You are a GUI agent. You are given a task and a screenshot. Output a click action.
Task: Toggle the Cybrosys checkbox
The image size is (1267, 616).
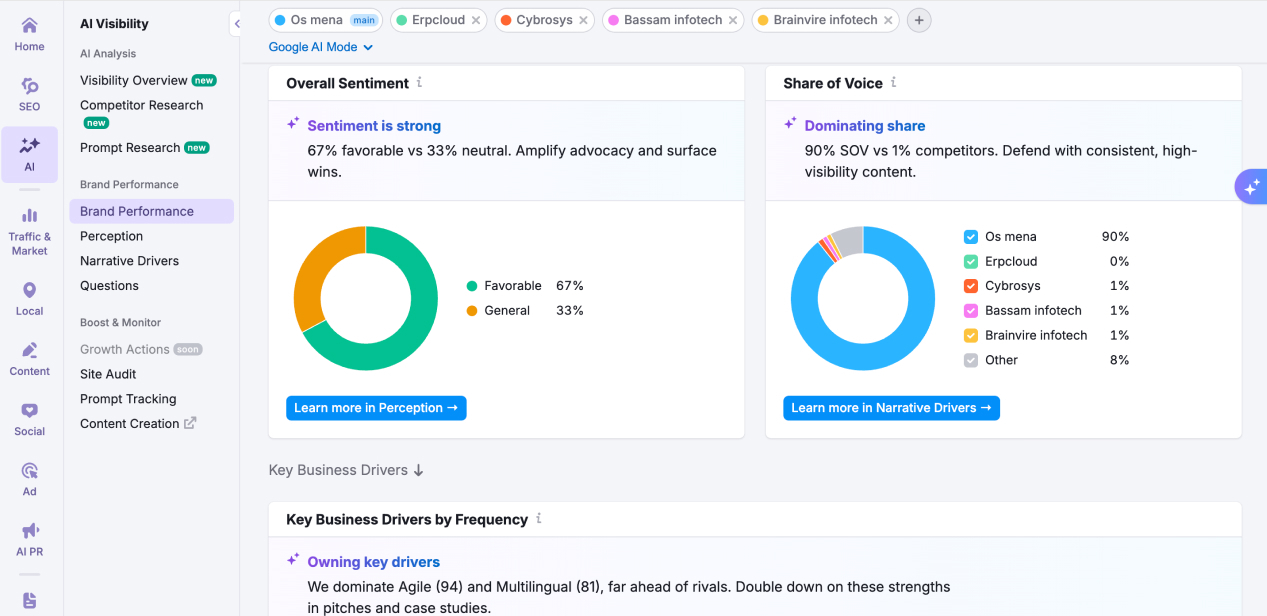coord(970,286)
